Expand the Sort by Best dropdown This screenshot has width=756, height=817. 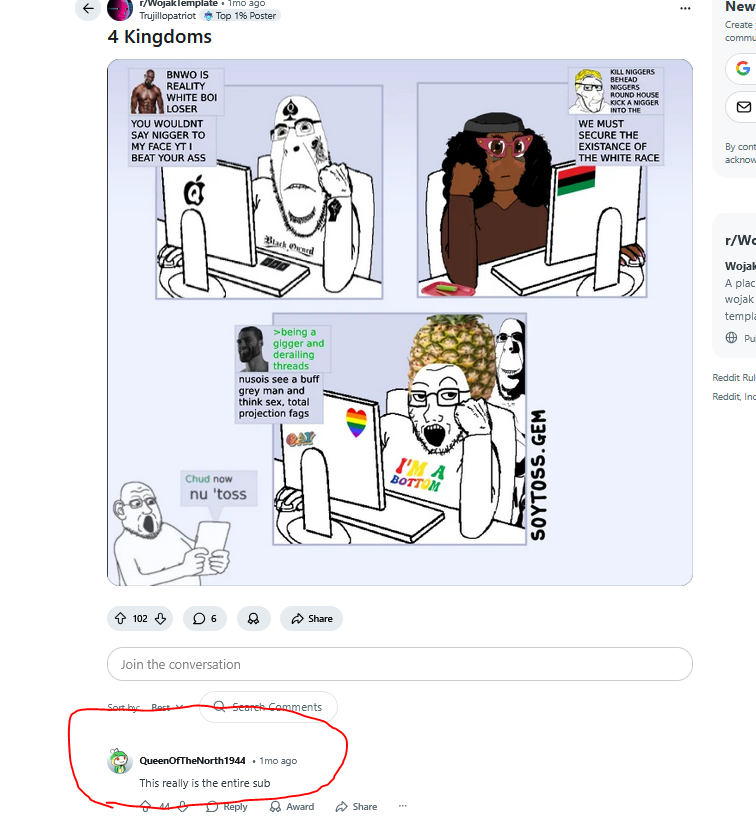(x=167, y=707)
